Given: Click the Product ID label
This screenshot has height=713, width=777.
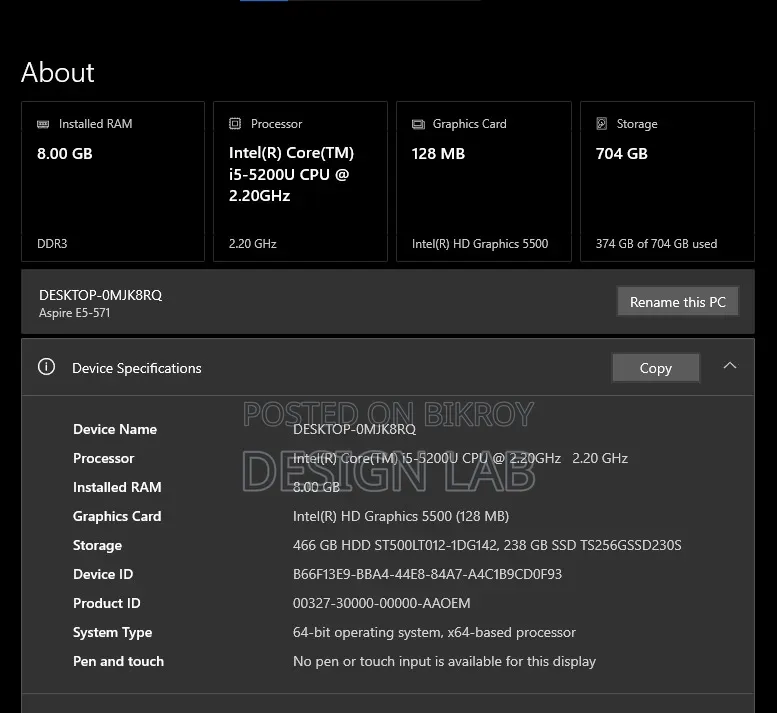Looking at the screenshot, I should click(107, 603).
